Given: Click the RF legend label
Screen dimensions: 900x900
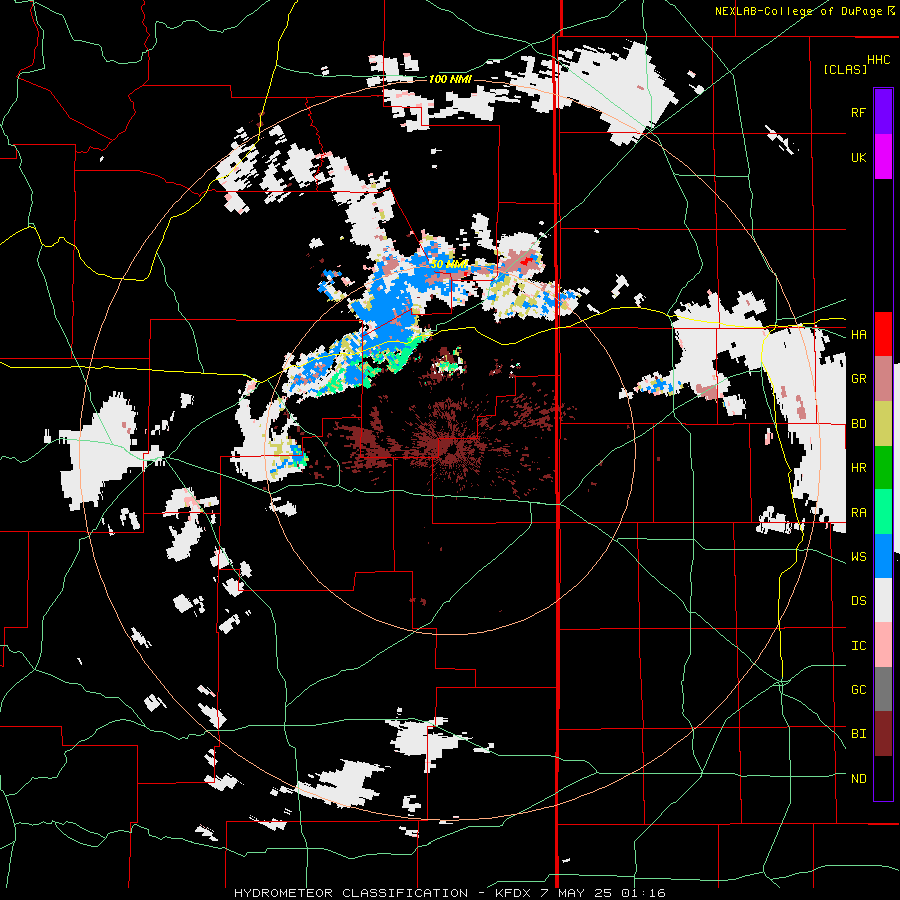Looking at the screenshot, I should 858,112.
